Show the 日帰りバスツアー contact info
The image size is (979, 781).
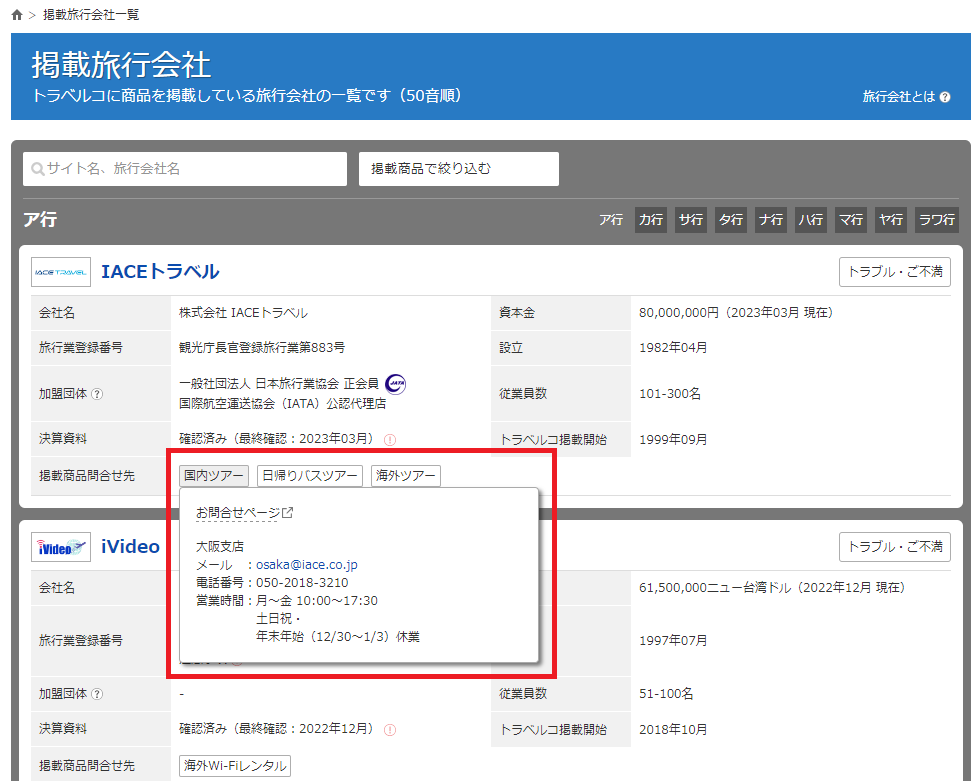point(310,476)
